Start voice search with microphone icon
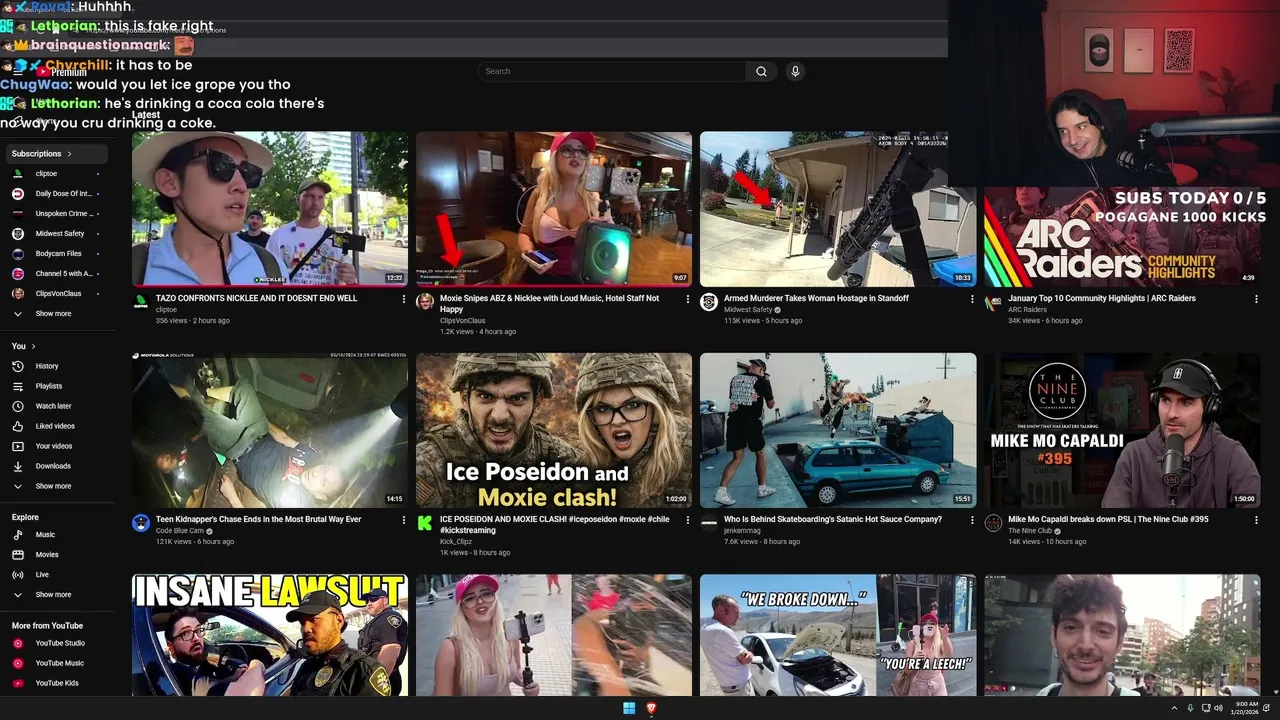 (x=795, y=71)
